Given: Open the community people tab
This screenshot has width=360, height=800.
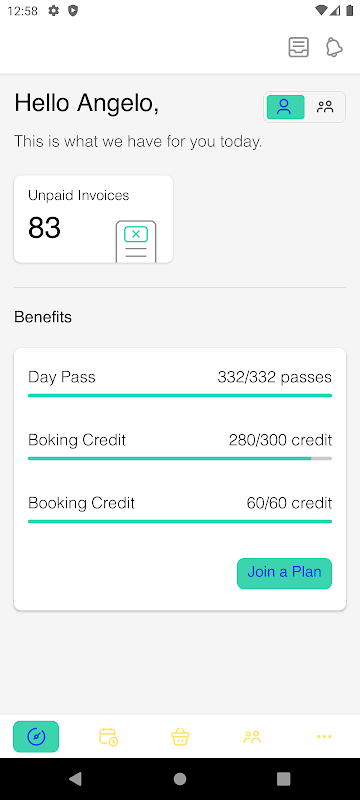Looking at the screenshot, I should 252,737.
